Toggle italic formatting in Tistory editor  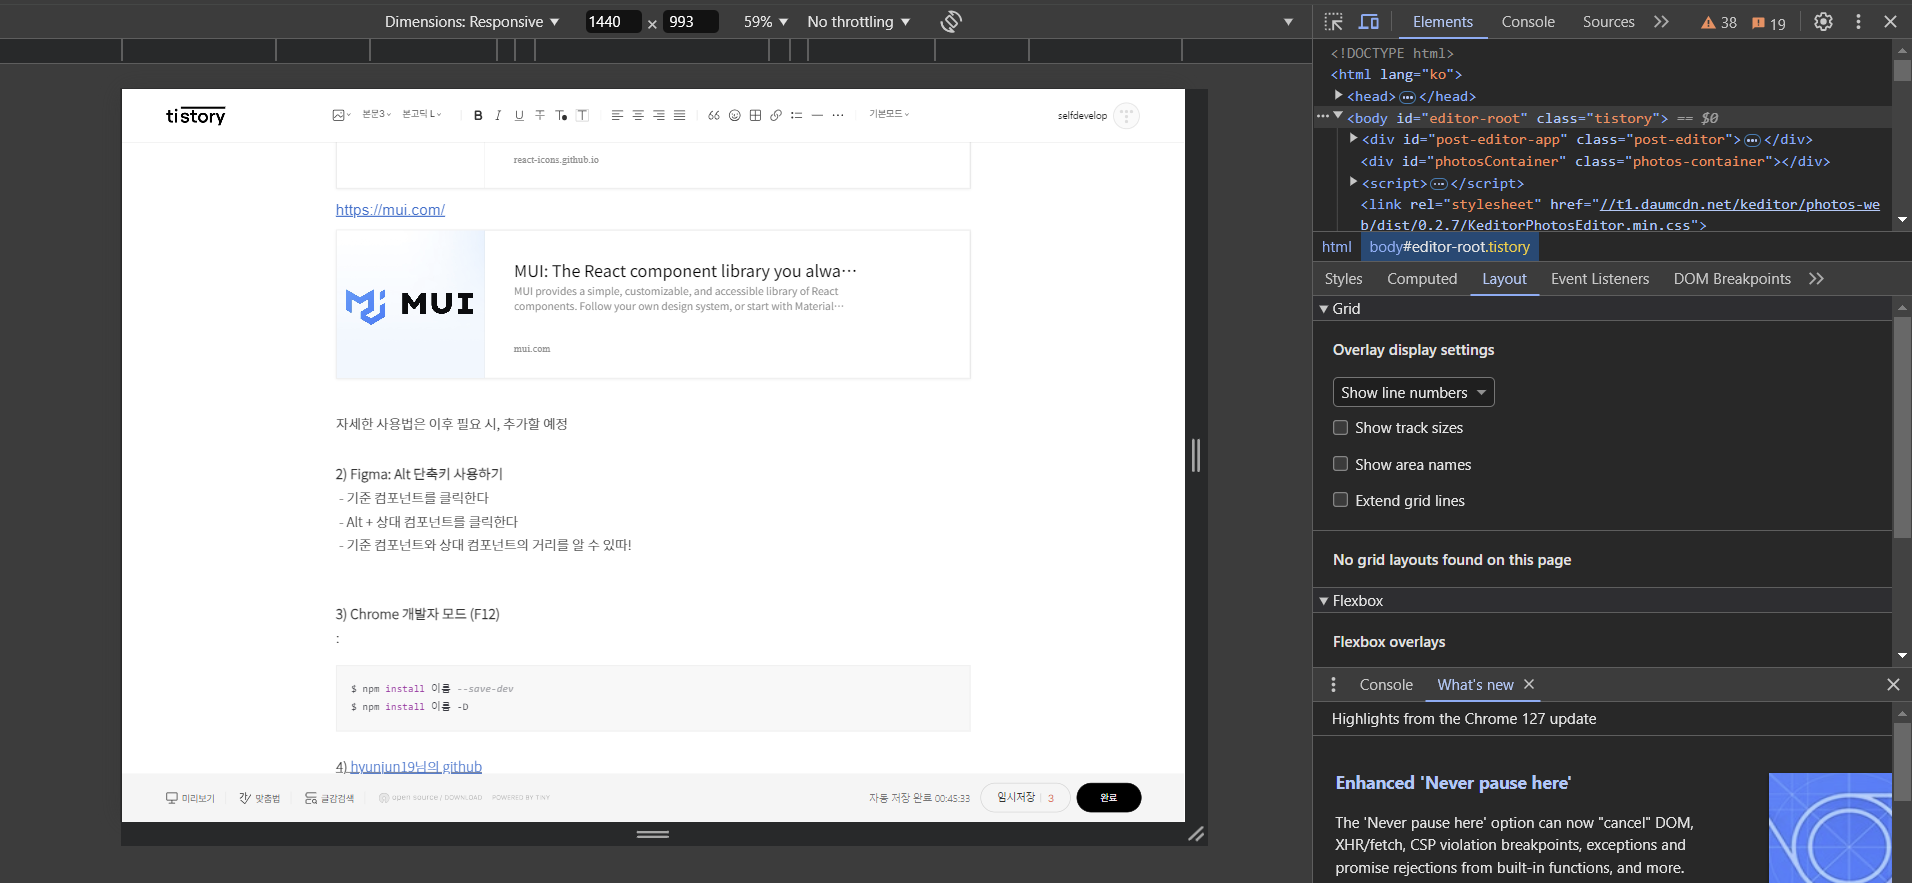click(498, 115)
